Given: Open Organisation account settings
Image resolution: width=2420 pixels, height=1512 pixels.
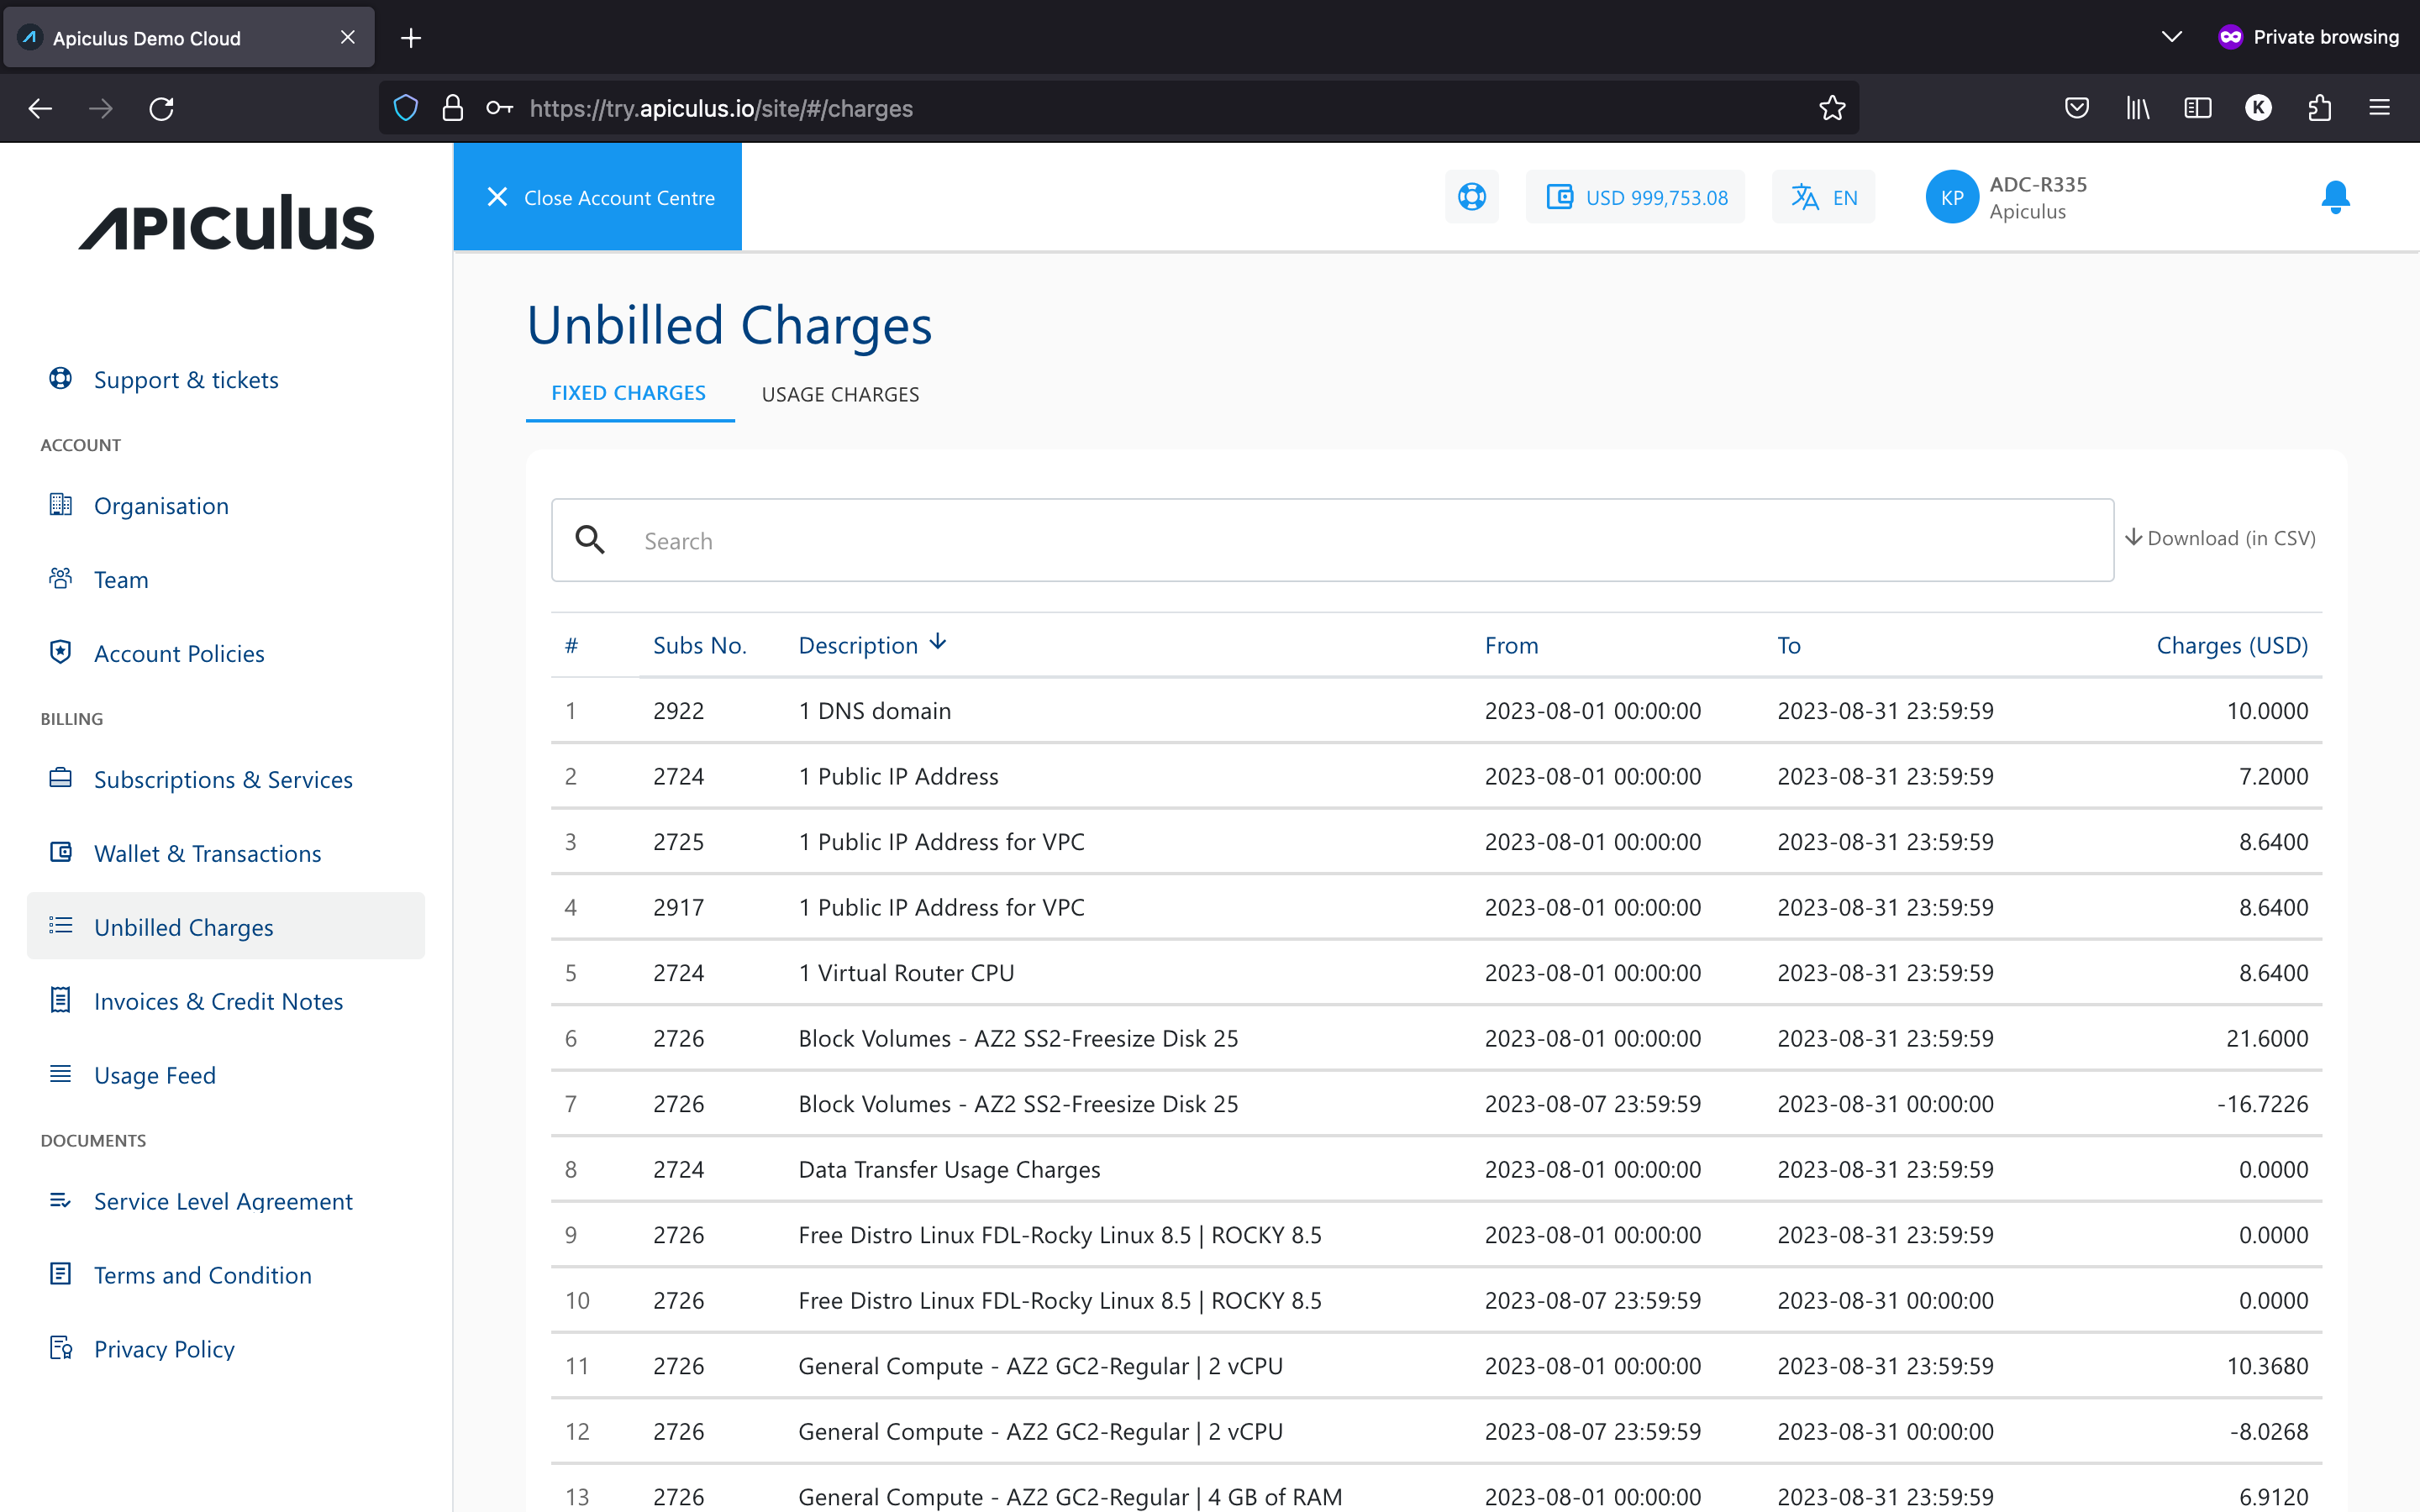Looking at the screenshot, I should 162,505.
